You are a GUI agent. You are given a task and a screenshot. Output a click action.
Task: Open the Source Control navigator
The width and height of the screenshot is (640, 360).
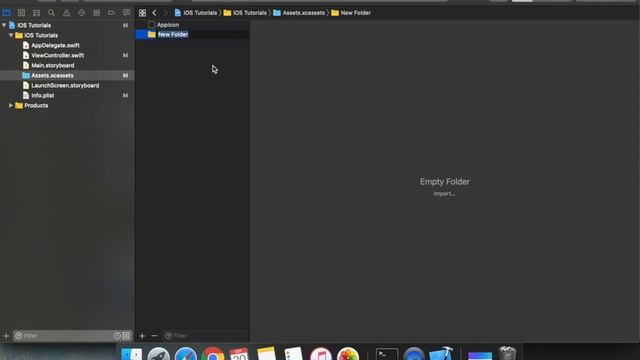click(x=21, y=13)
